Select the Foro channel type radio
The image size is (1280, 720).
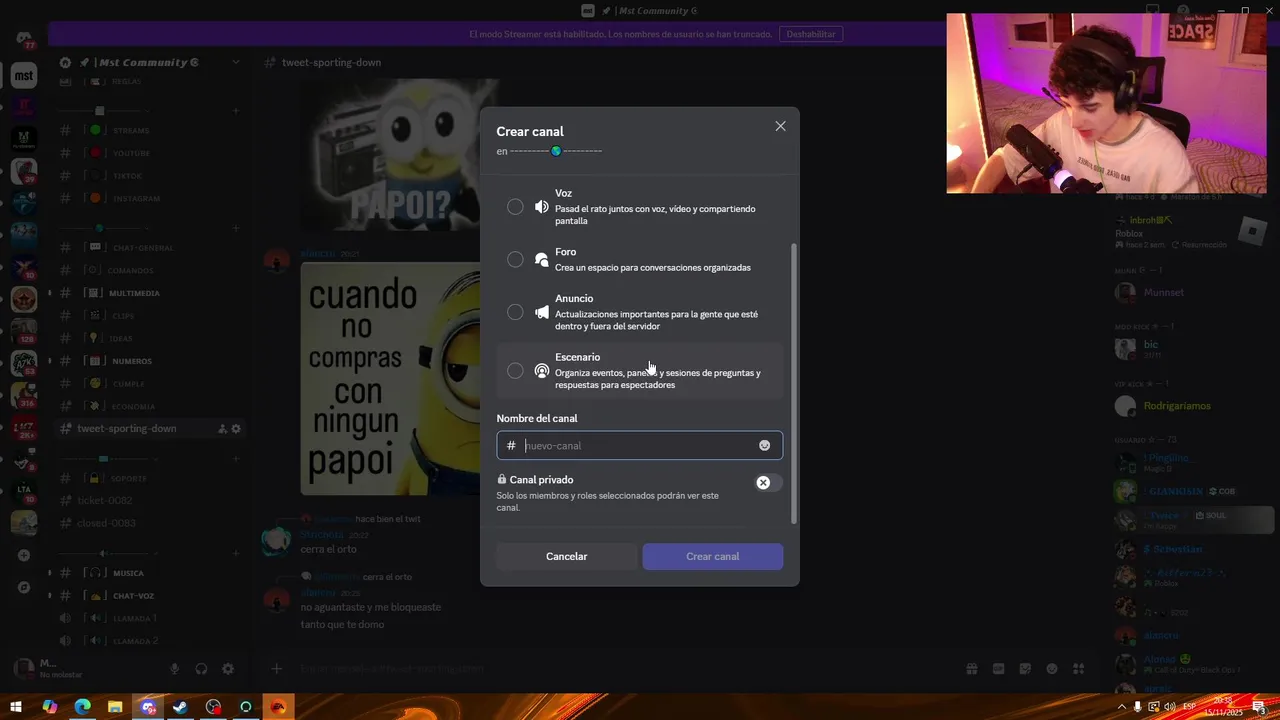pyautogui.click(x=515, y=260)
